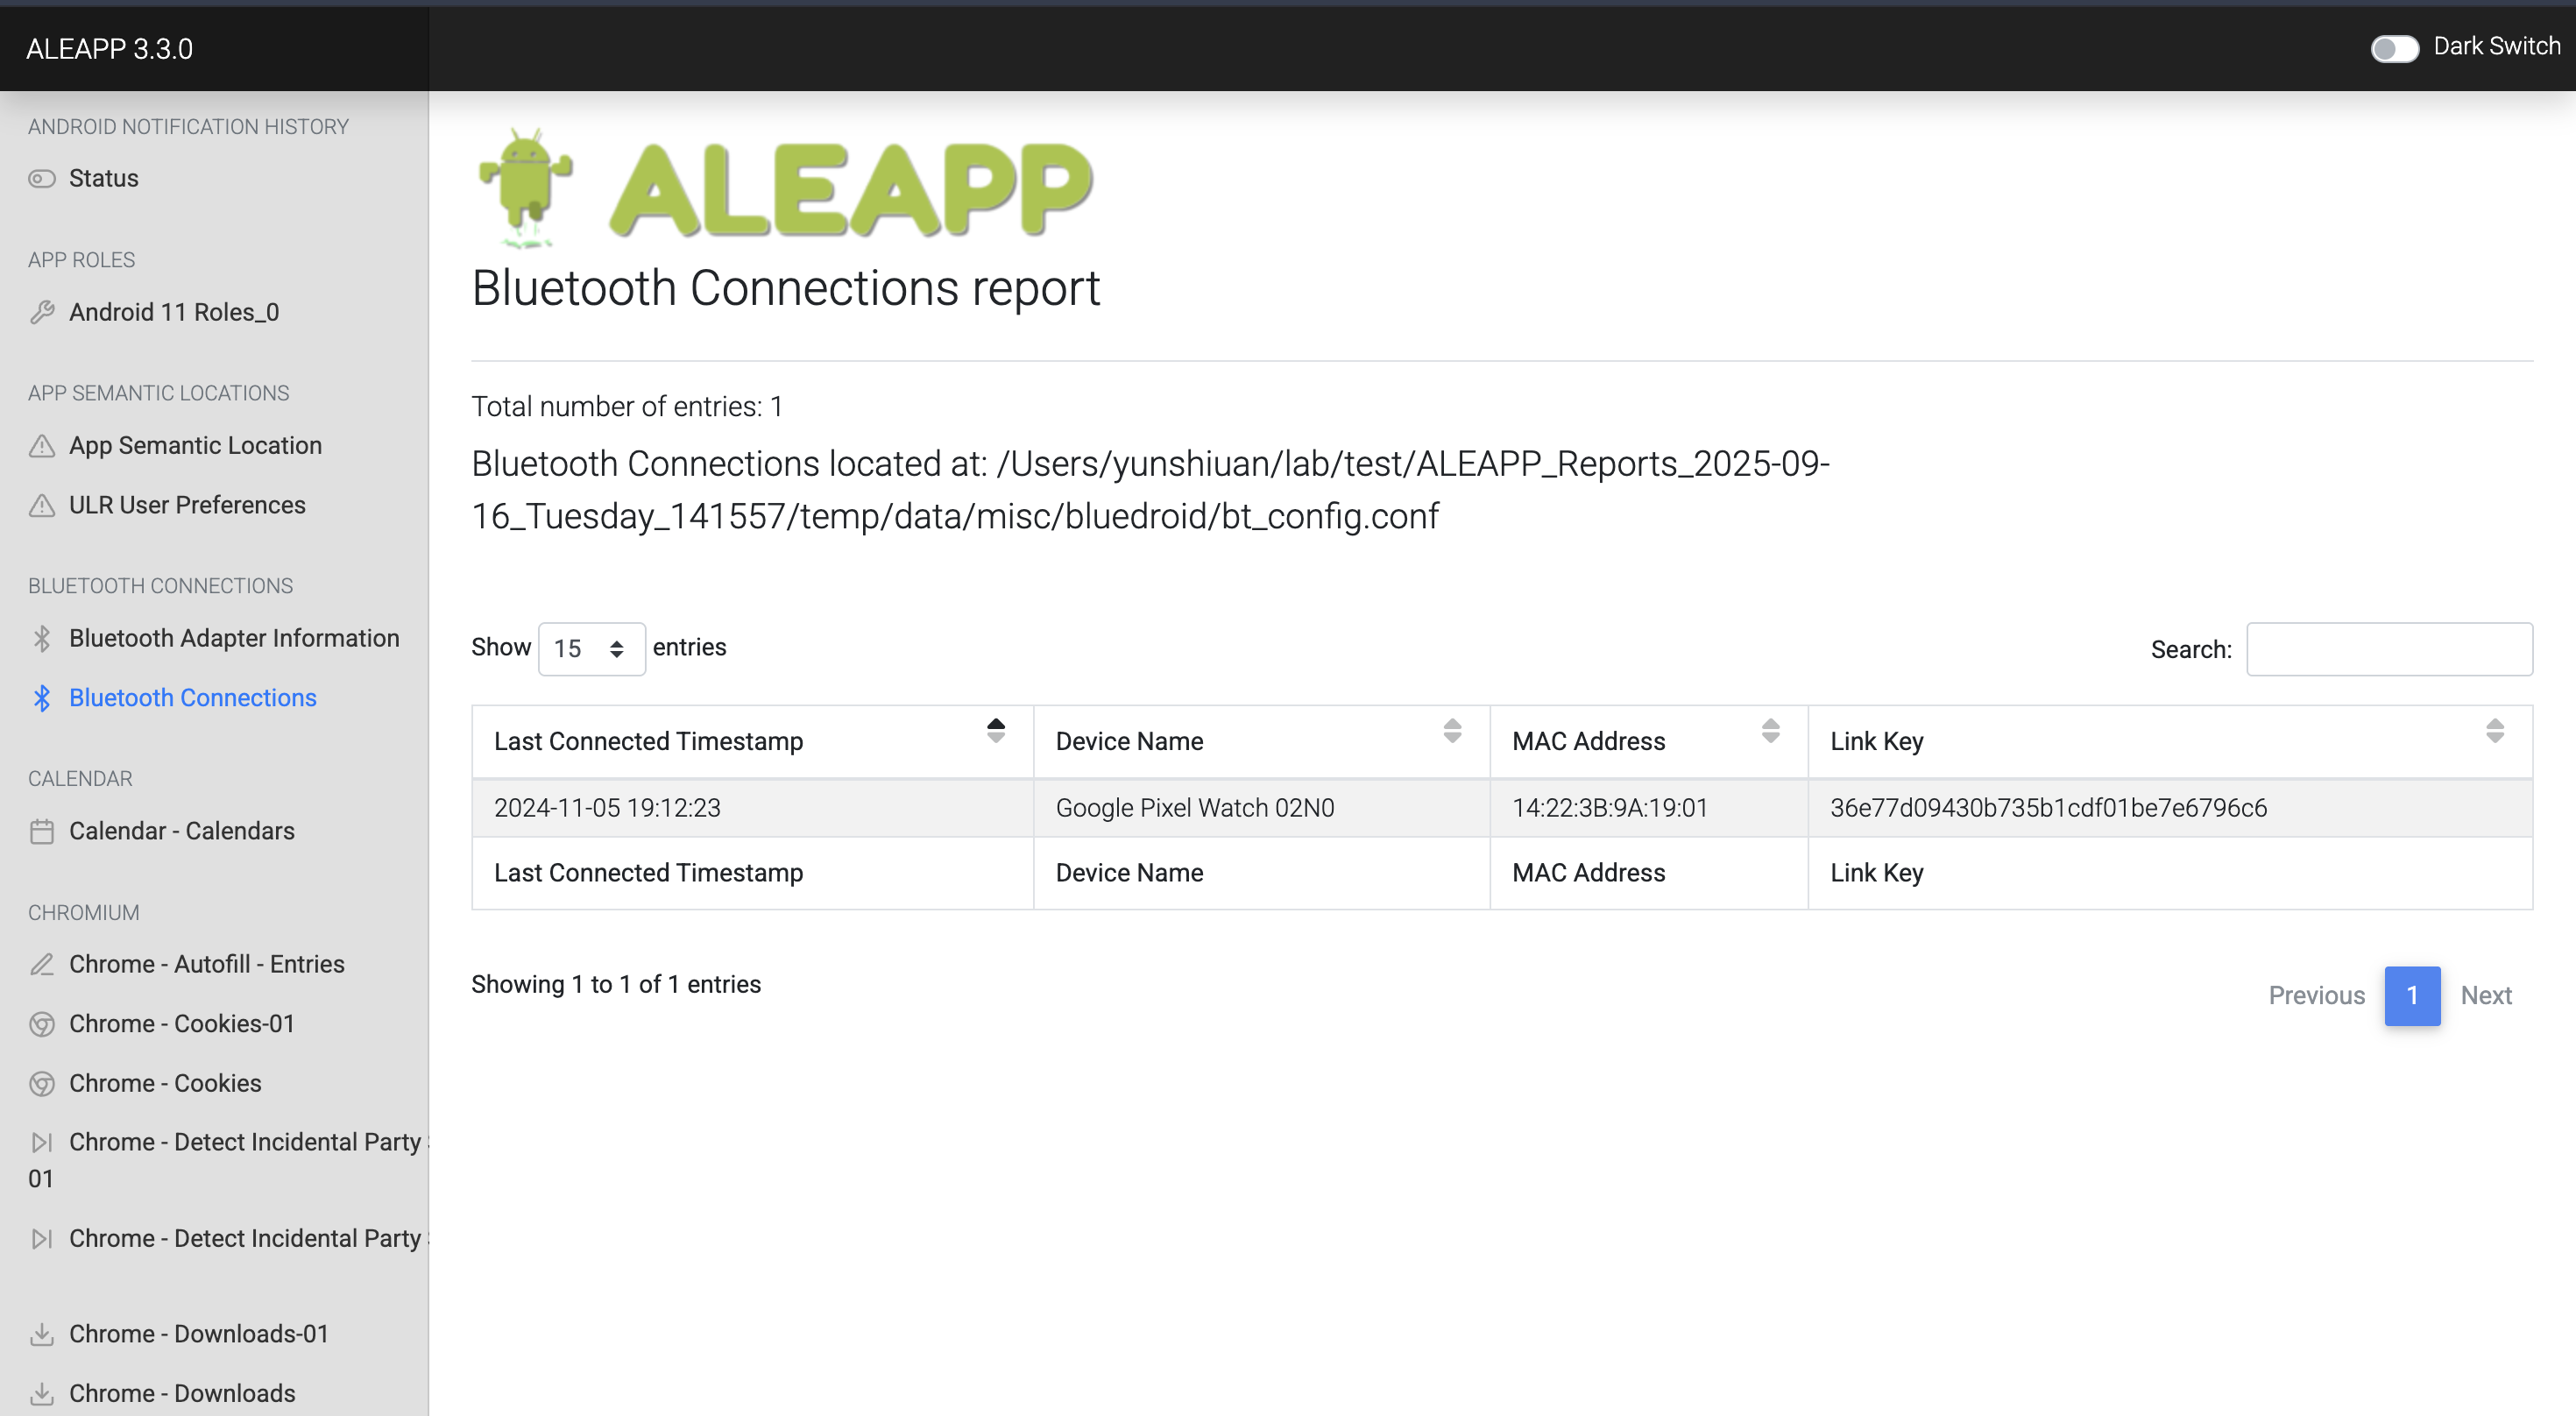
Task: Toggle the Dark Switch
Action: 2394,48
